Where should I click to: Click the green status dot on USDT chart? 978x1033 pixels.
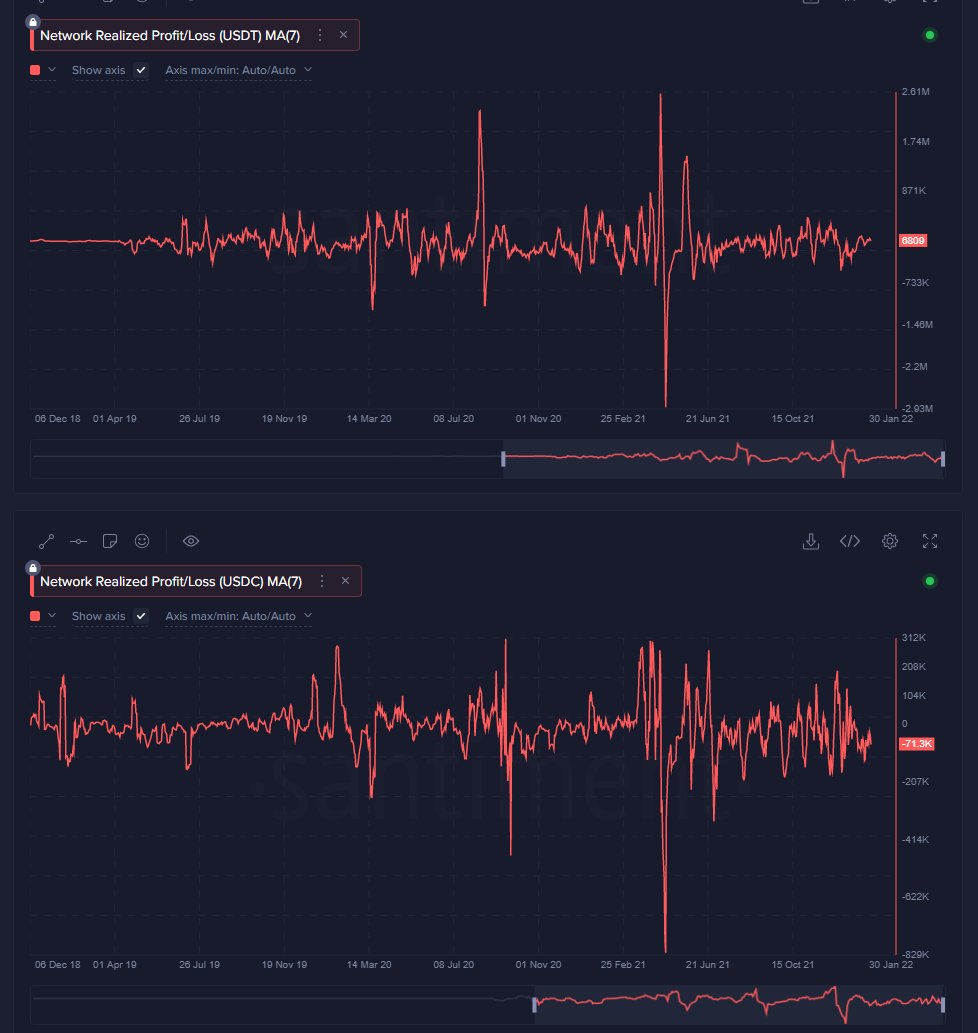930,35
